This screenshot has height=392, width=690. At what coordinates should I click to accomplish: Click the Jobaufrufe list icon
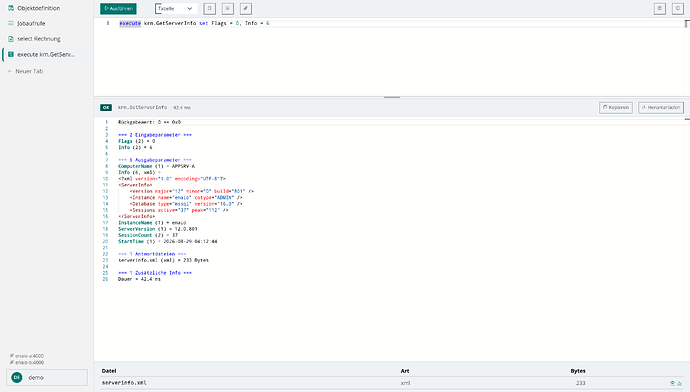tap(11, 23)
